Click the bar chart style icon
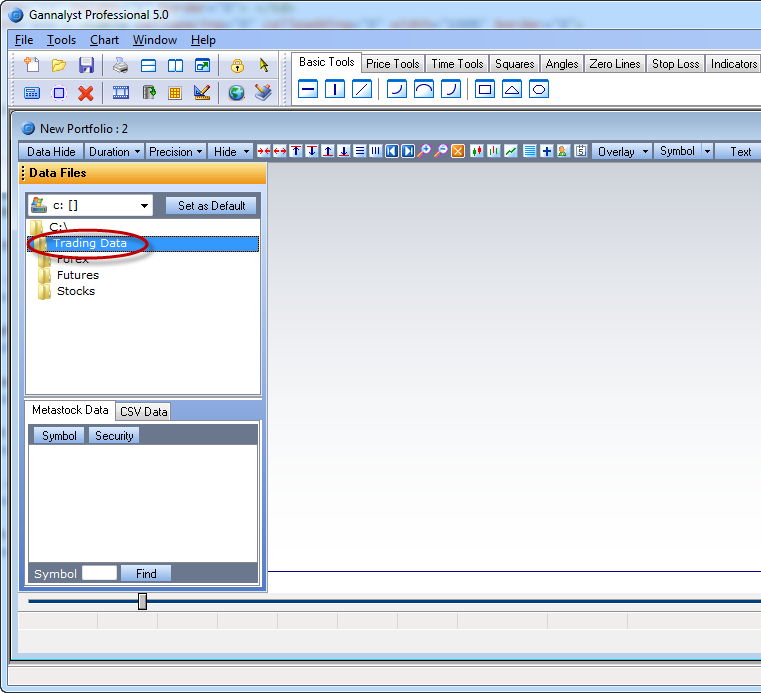Image resolution: width=761 pixels, height=693 pixels. point(494,151)
